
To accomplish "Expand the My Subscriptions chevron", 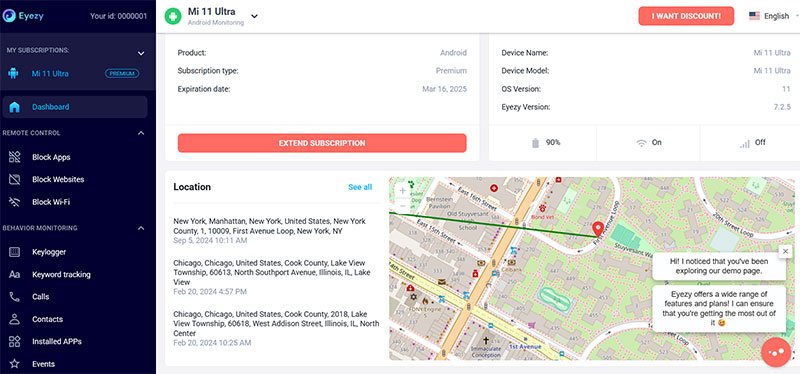I will pyautogui.click(x=141, y=53).
